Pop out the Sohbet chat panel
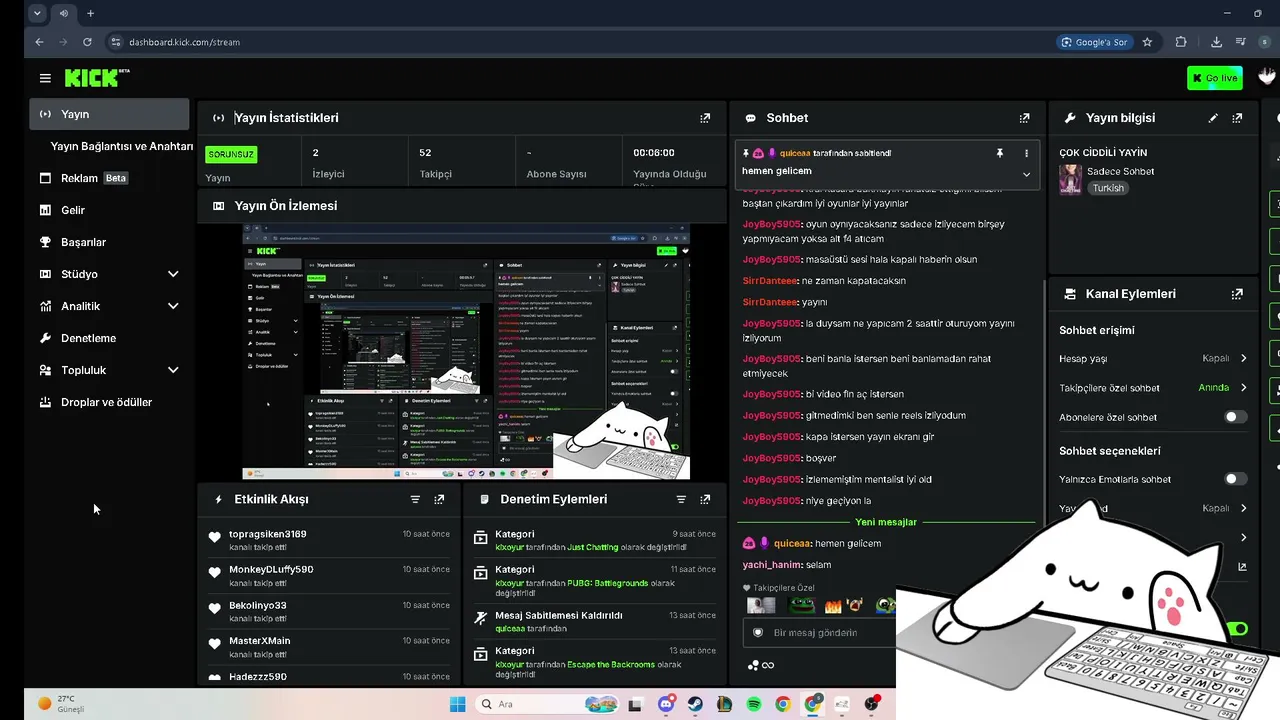This screenshot has height=720, width=1280. [1024, 118]
